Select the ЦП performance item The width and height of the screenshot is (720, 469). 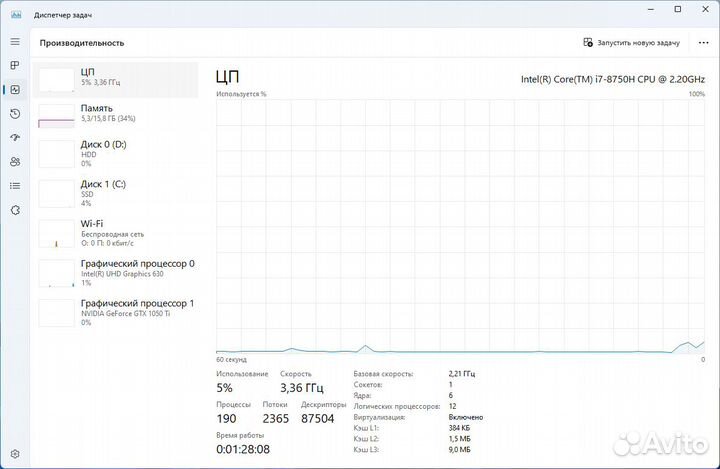point(115,80)
